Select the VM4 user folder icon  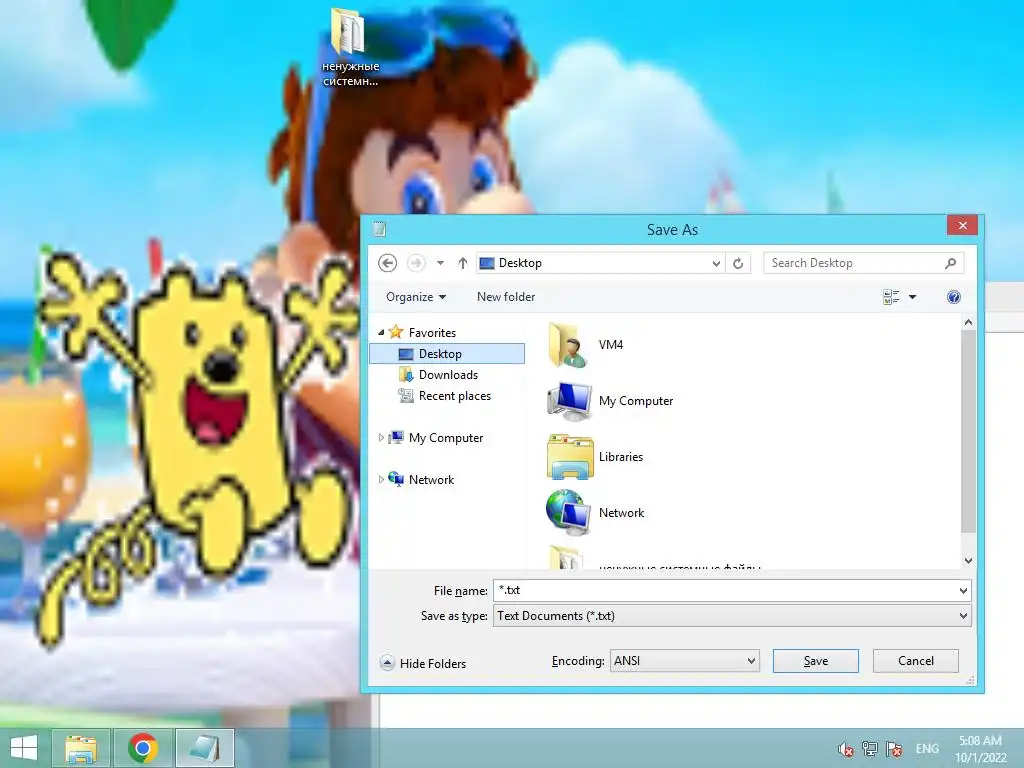568,345
